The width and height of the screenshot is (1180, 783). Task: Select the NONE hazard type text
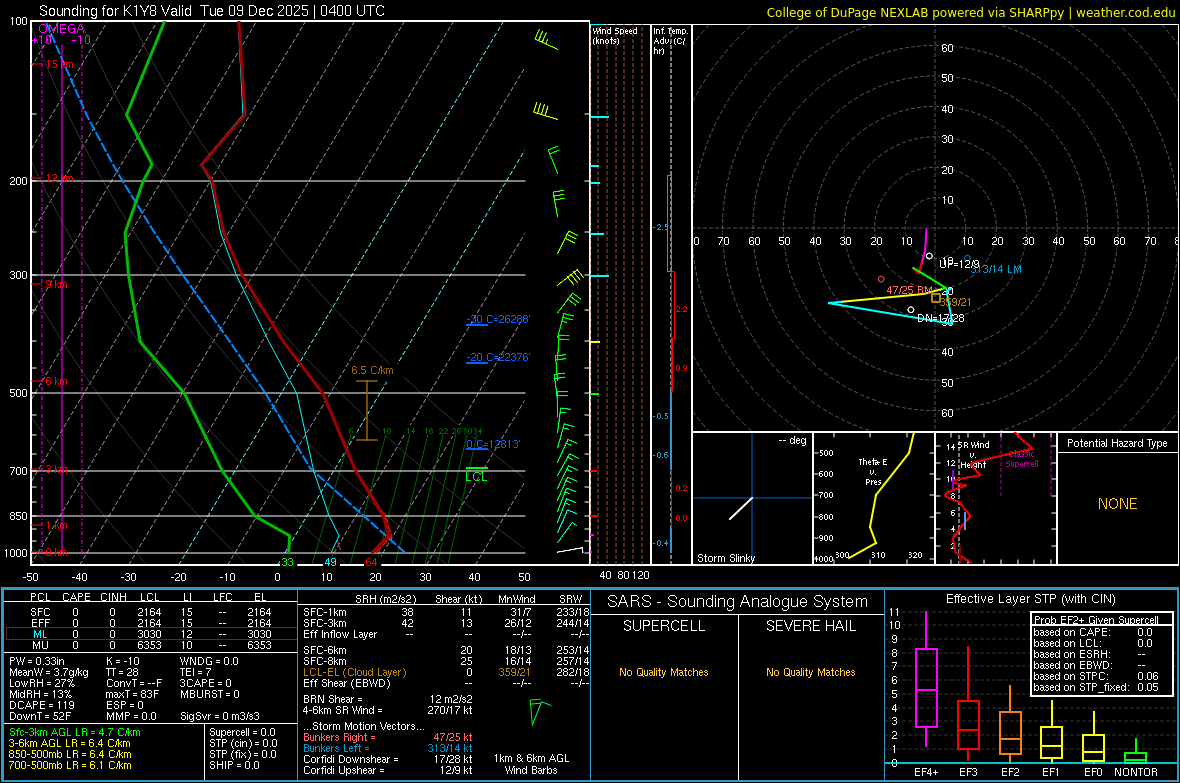pyautogui.click(x=1117, y=504)
